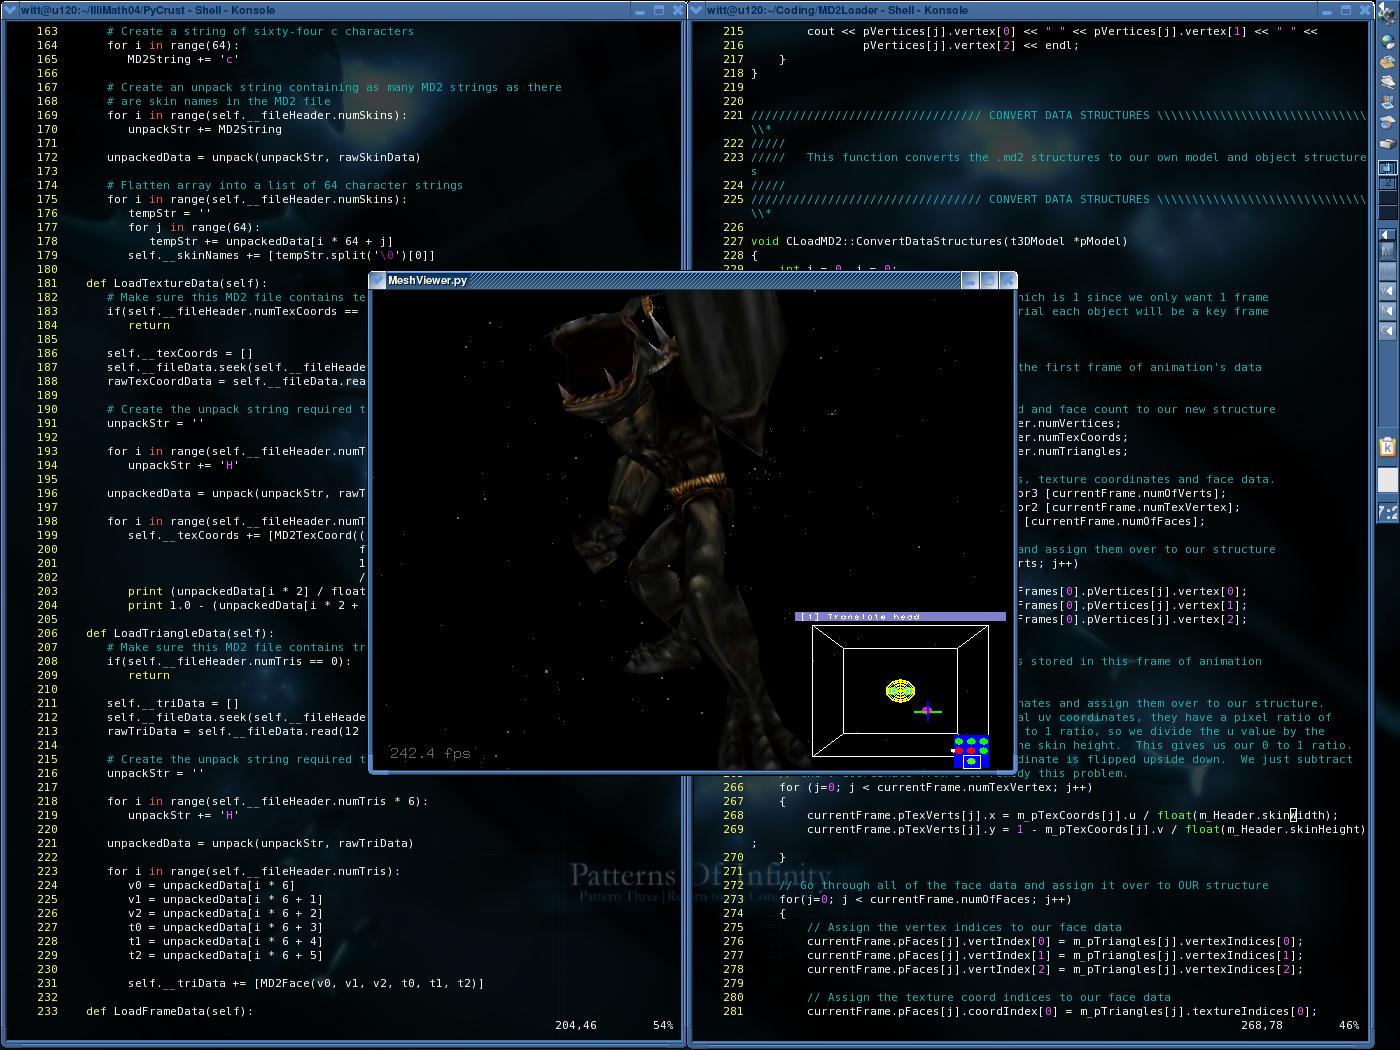
Task: Click cursor position '268,78' in right Konsole
Action: tap(1262, 1025)
